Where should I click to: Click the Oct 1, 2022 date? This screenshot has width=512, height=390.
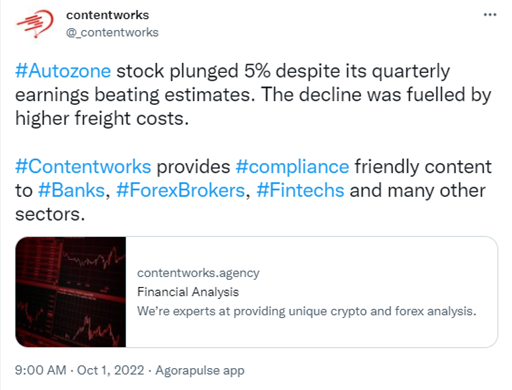click(x=110, y=370)
